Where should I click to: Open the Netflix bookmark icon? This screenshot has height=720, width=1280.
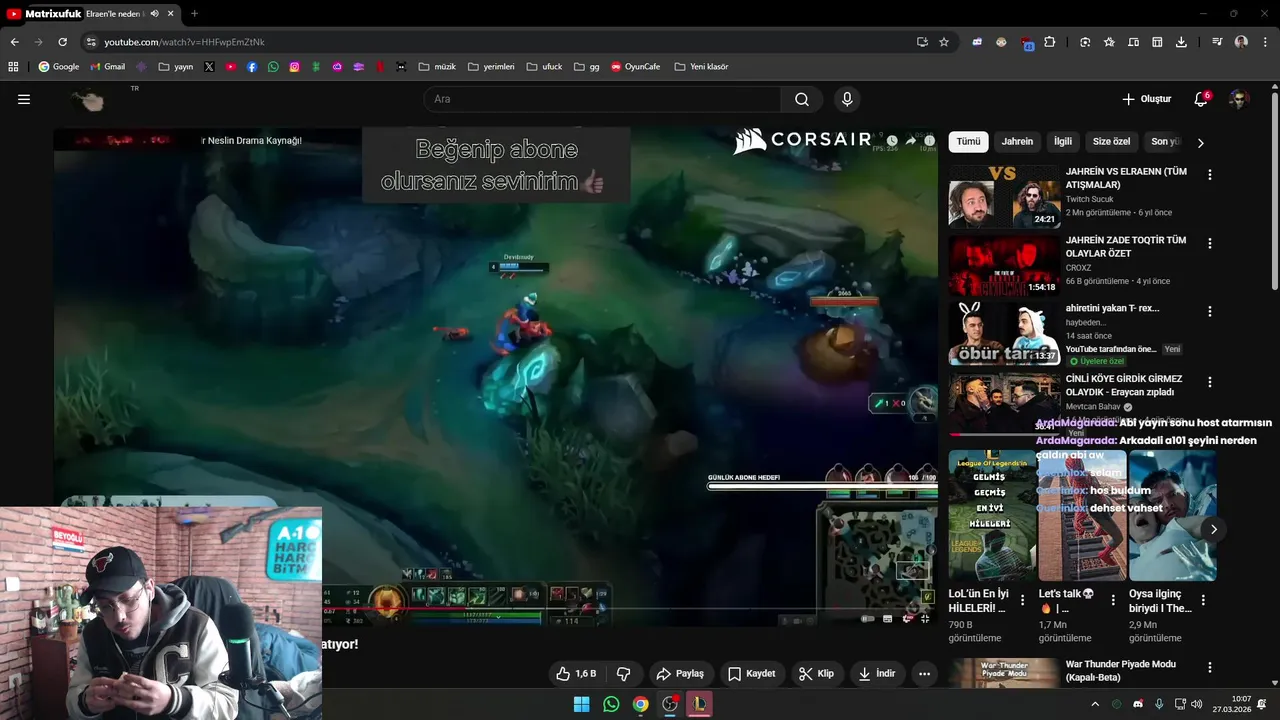coord(380,67)
